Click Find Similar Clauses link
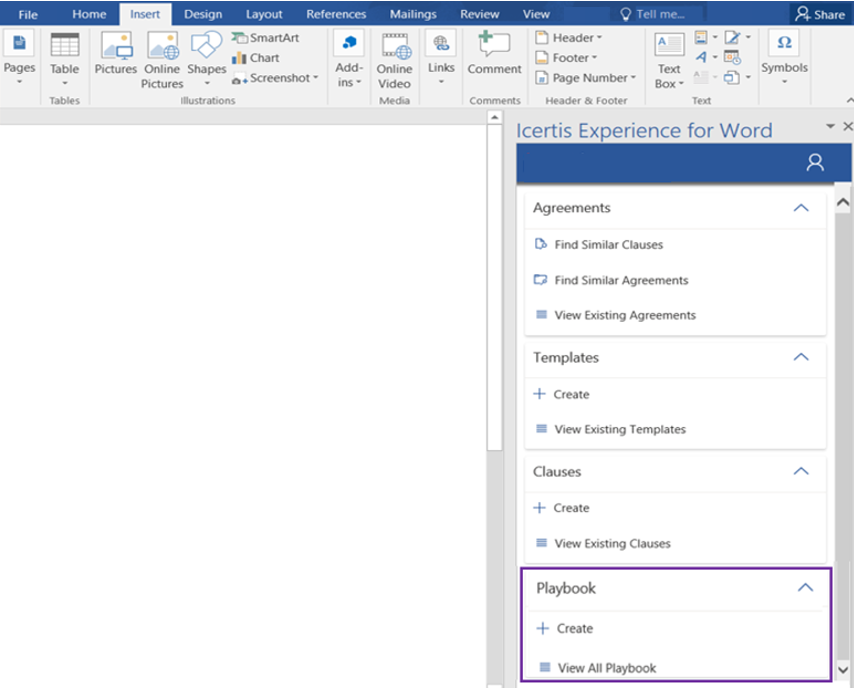The image size is (854, 689). [608, 245]
